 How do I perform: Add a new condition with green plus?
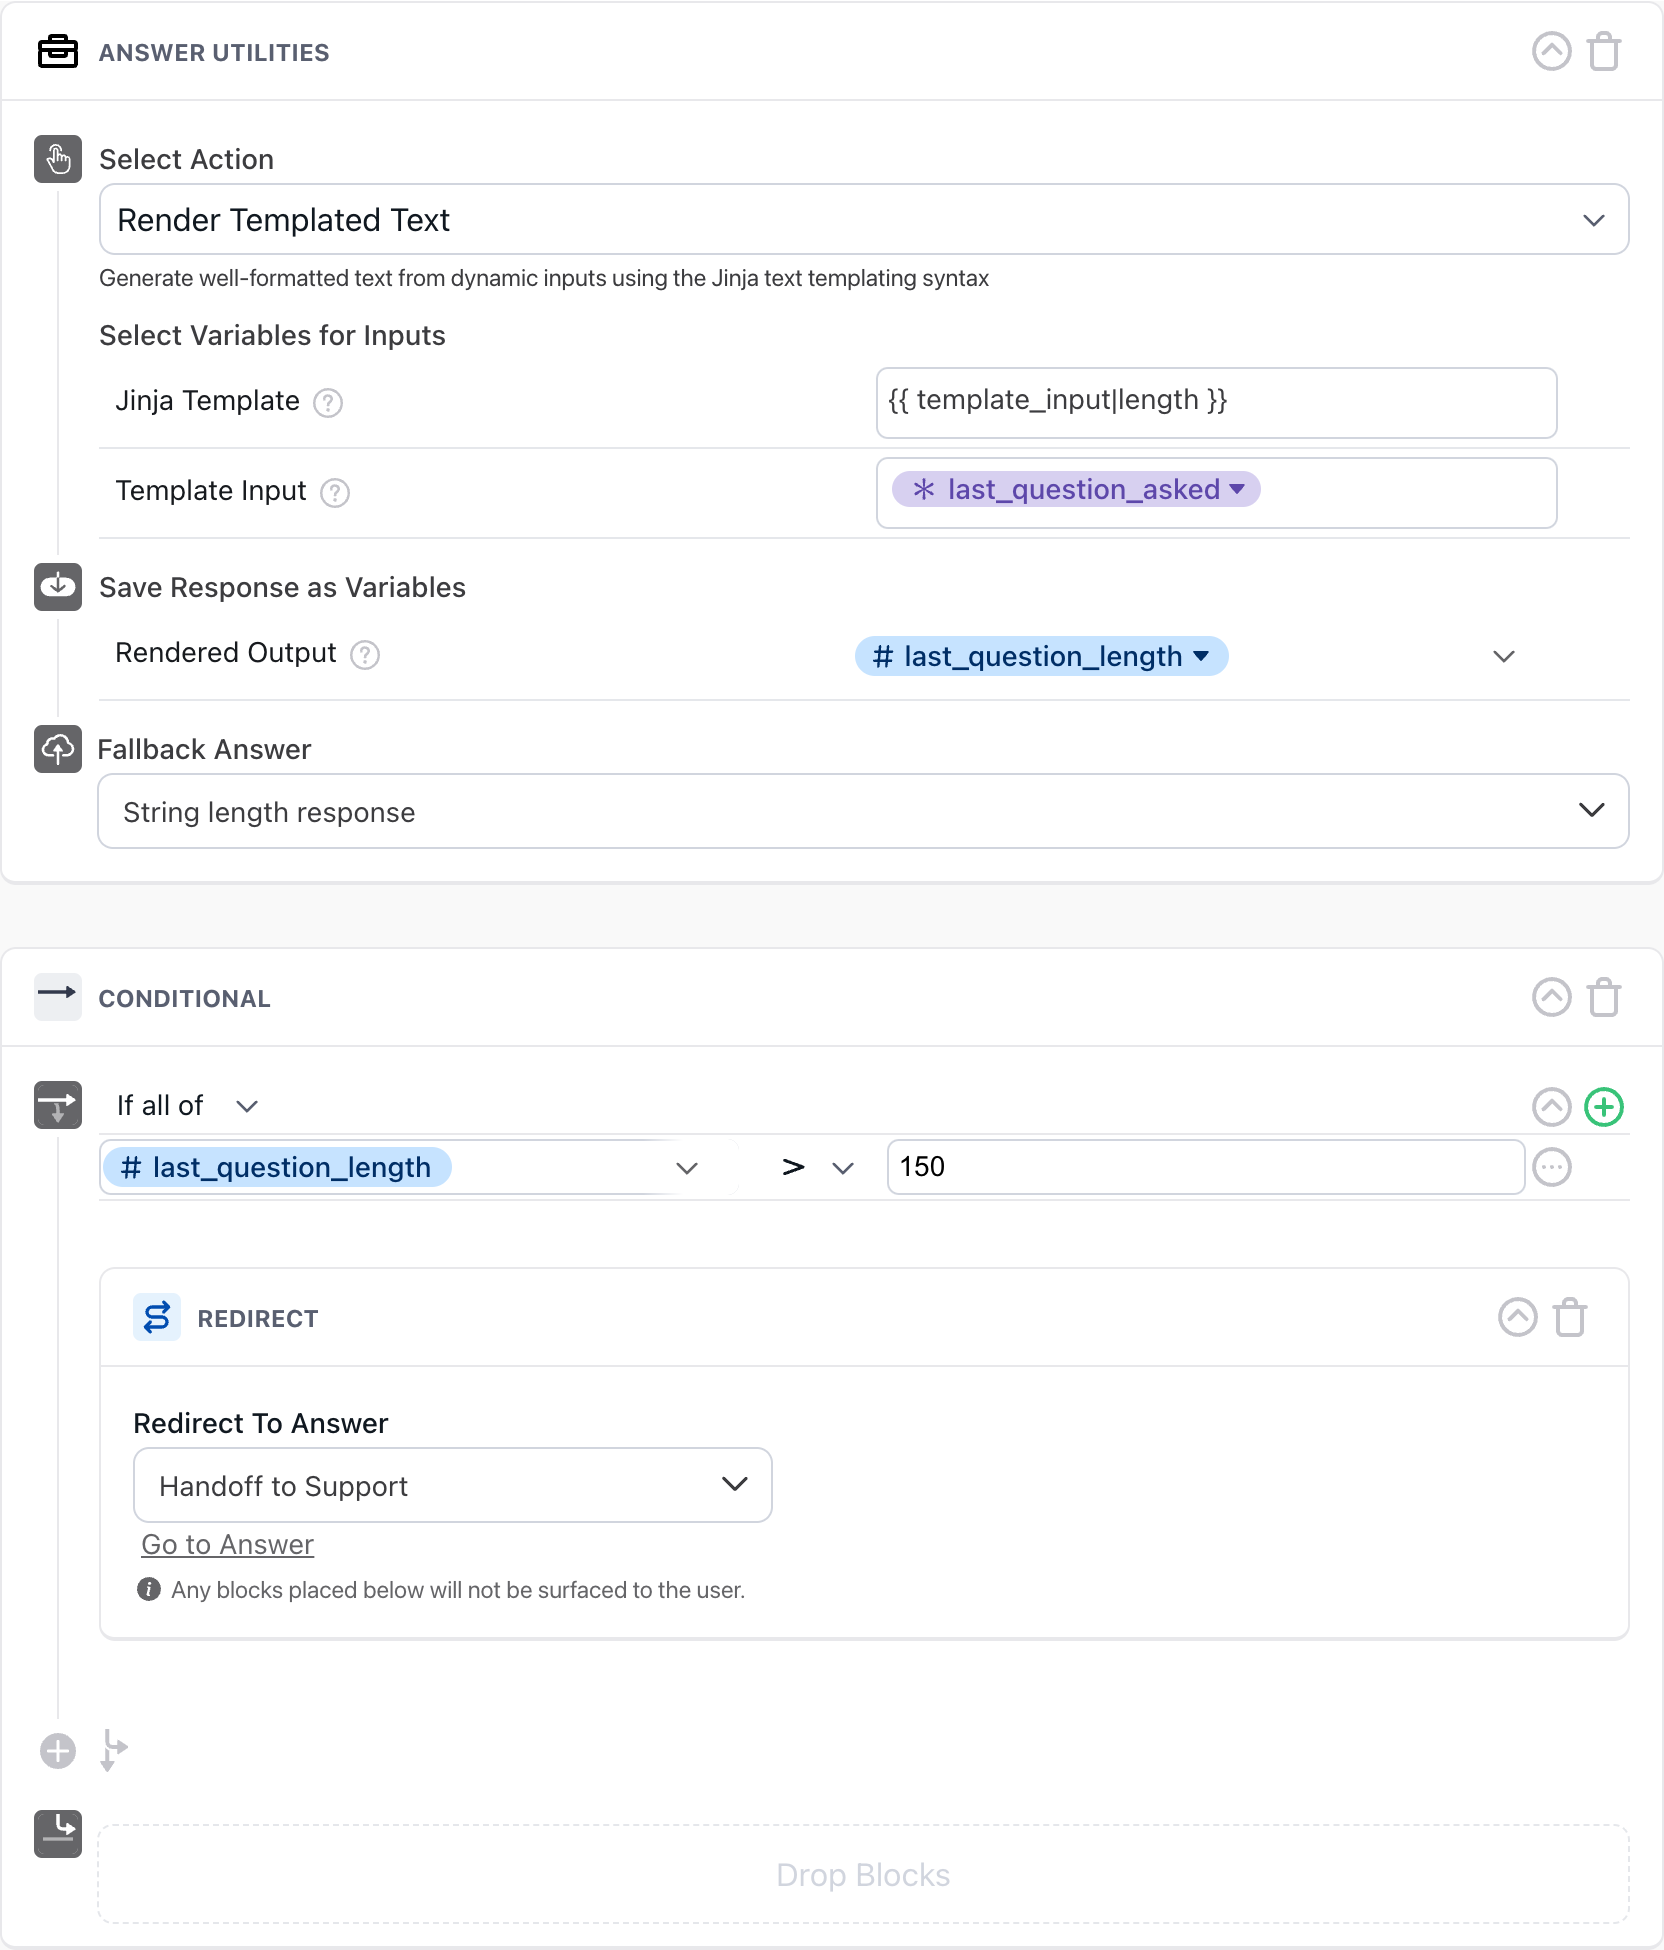pyautogui.click(x=1604, y=1107)
